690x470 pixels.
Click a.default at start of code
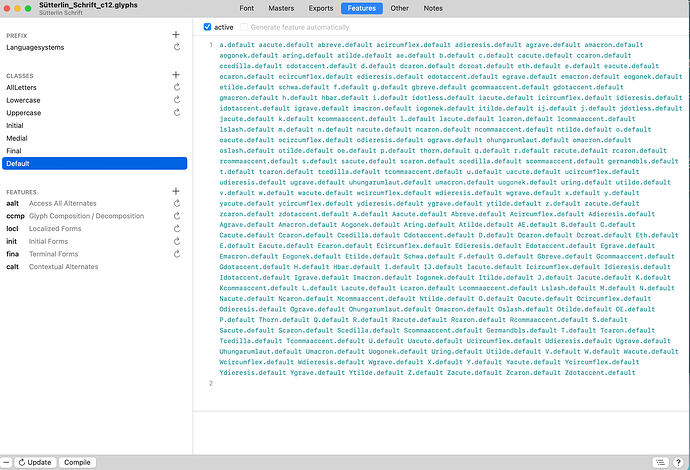tap(237, 45)
